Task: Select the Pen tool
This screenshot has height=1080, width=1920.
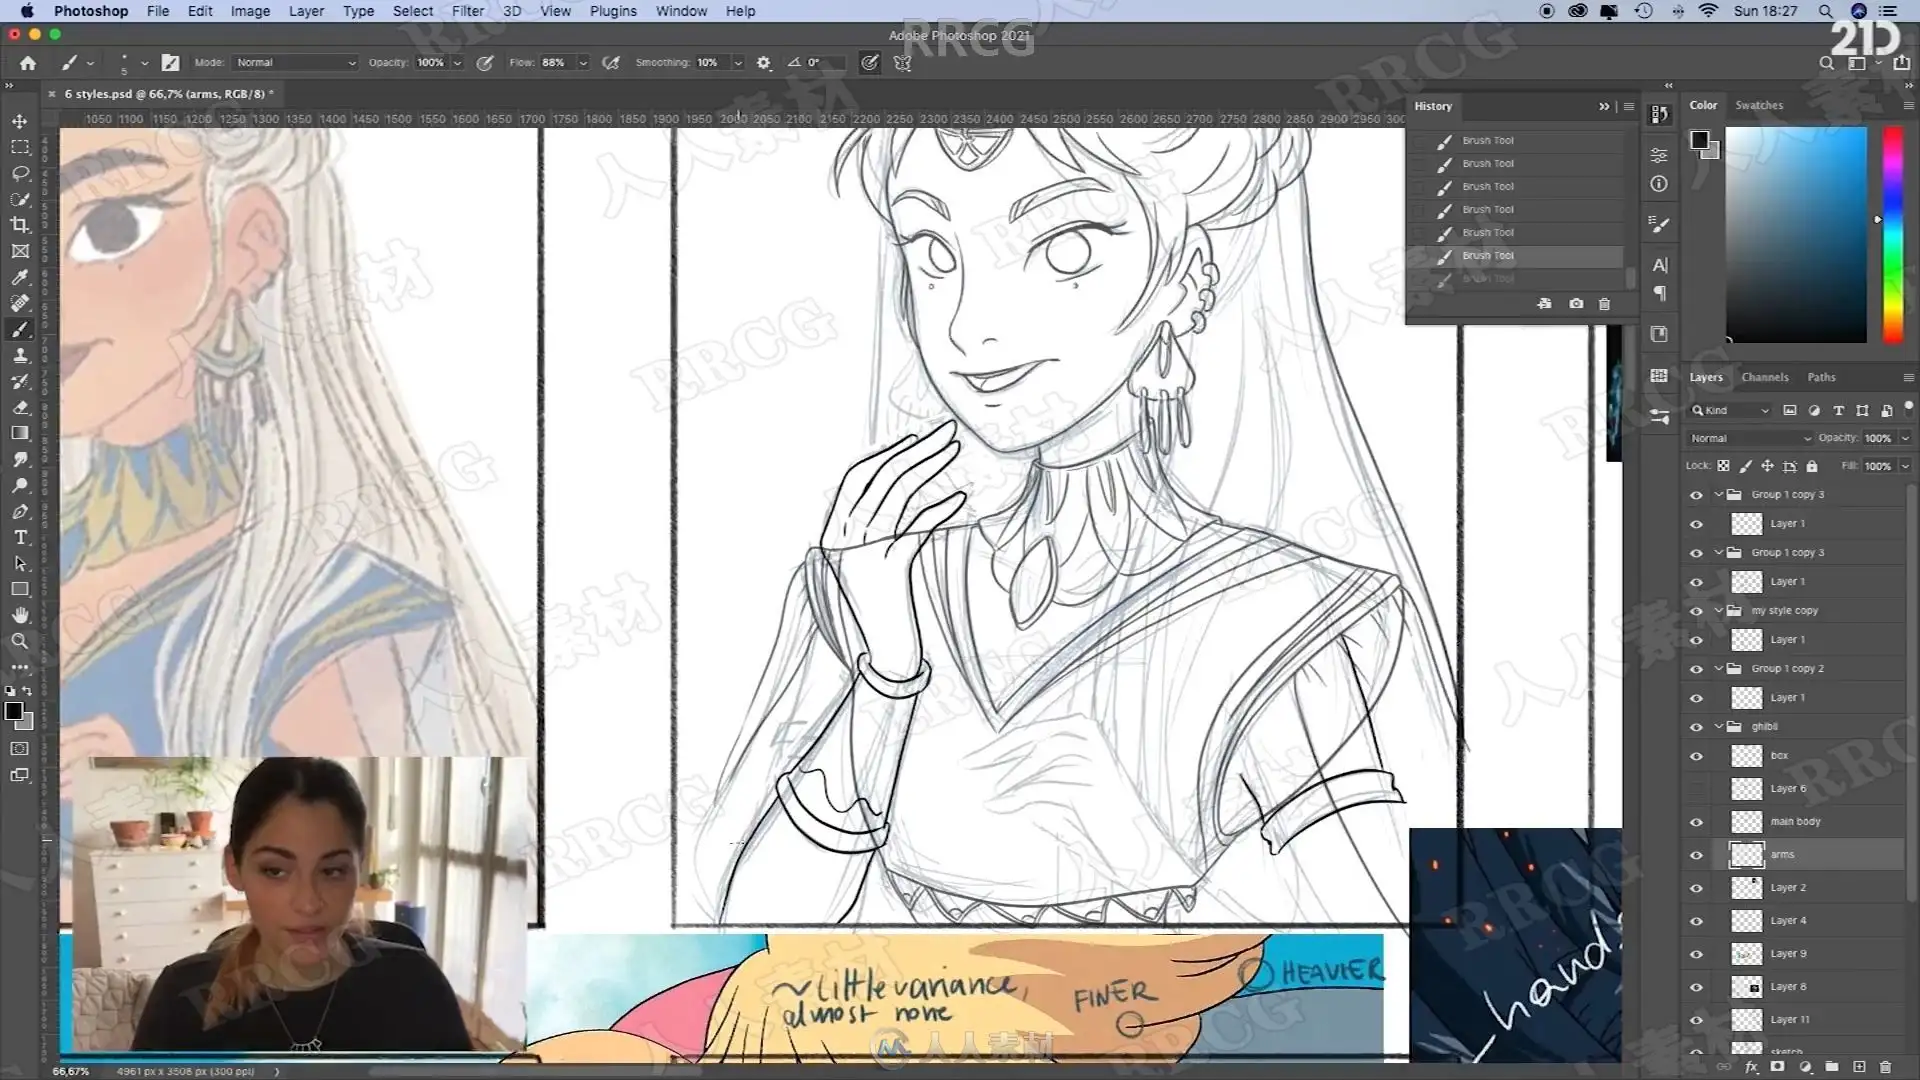Action: coord(20,511)
